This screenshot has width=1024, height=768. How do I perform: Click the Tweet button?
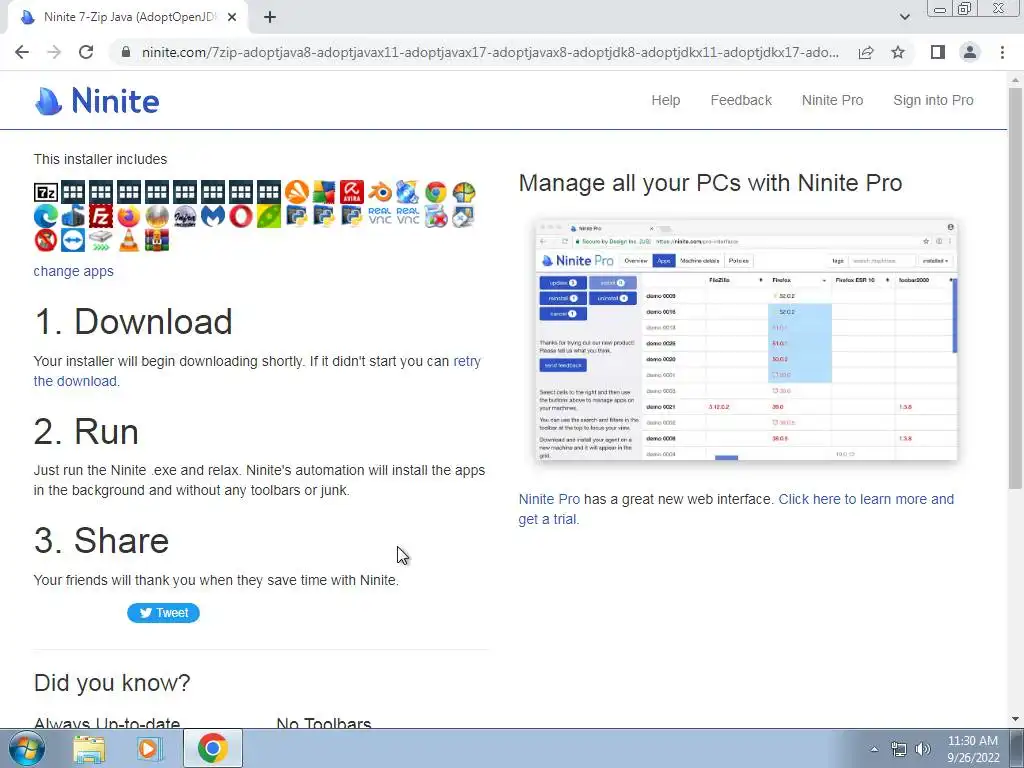point(163,613)
